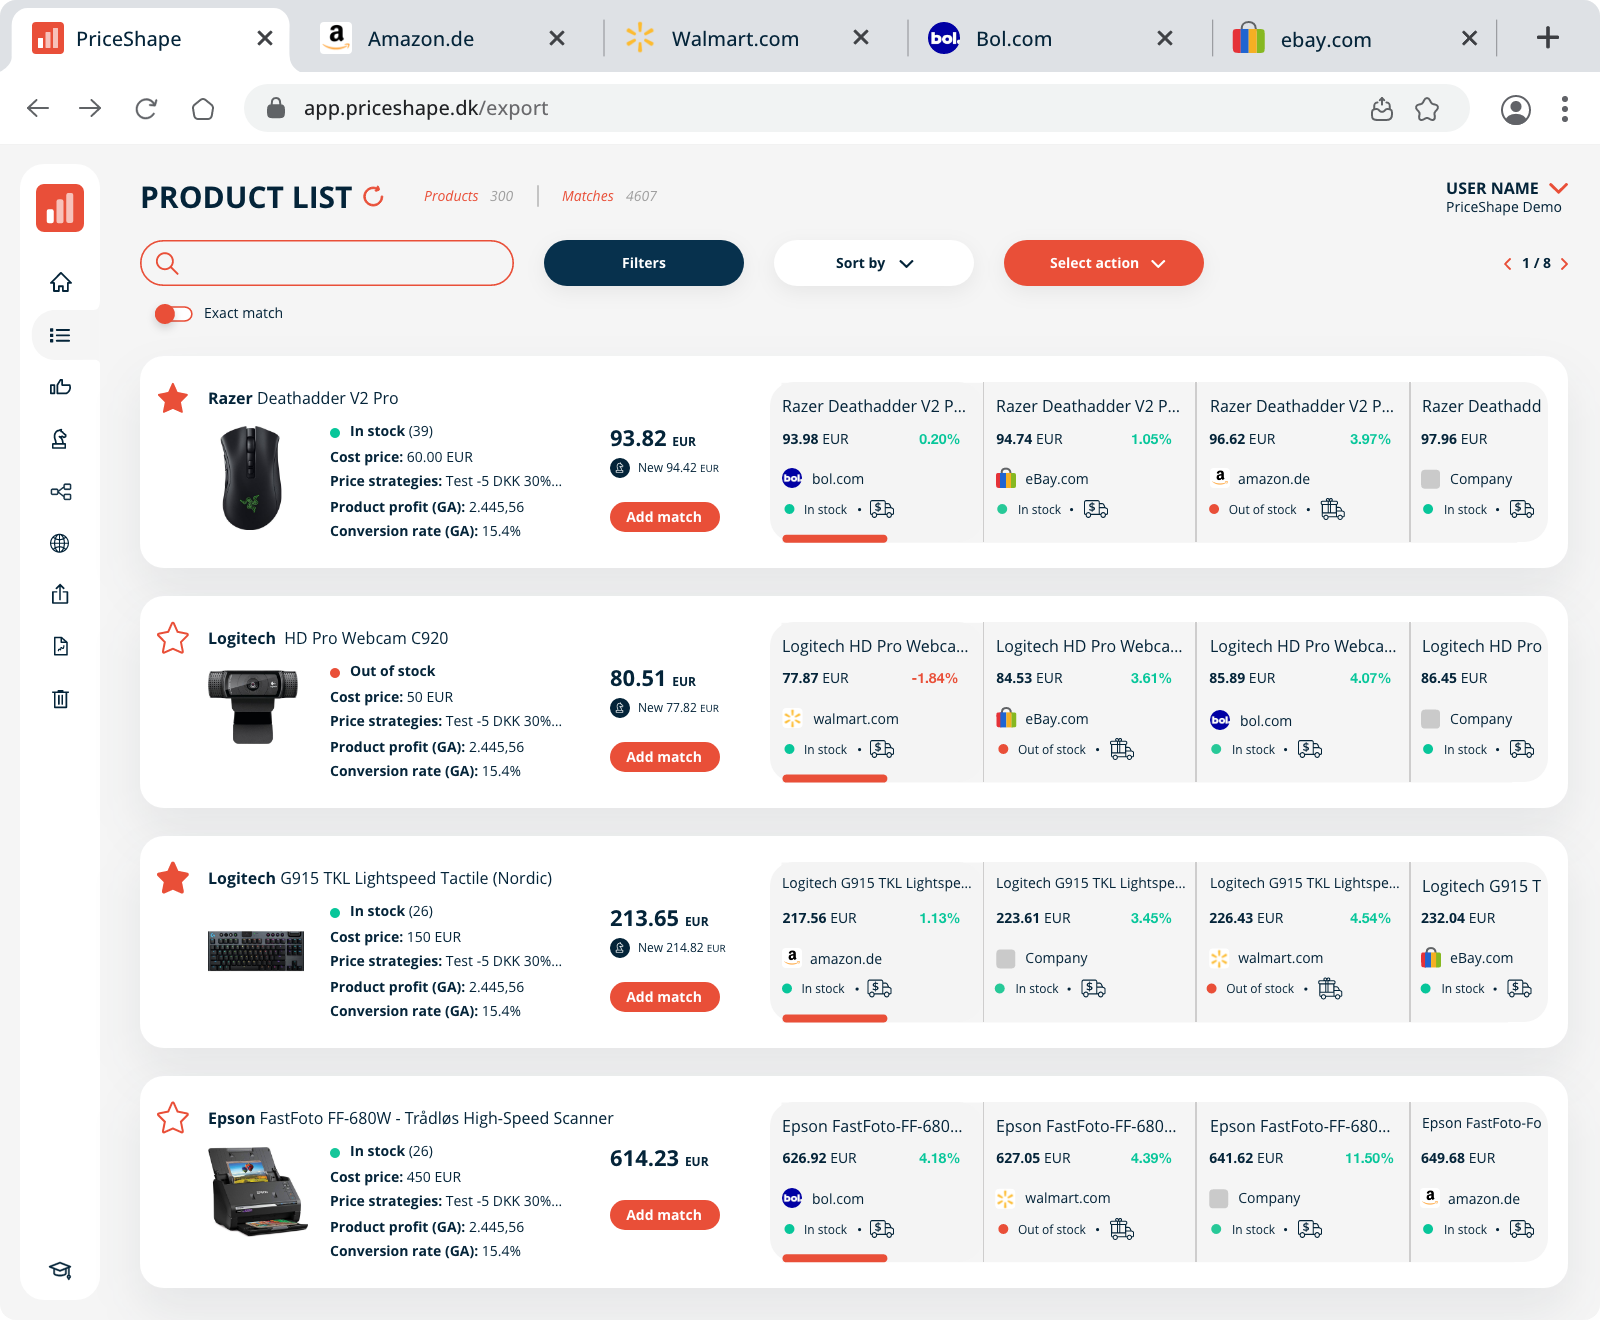The width and height of the screenshot is (1600, 1320).
Task: Open the export upload sidebar icon
Action: coord(60,594)
